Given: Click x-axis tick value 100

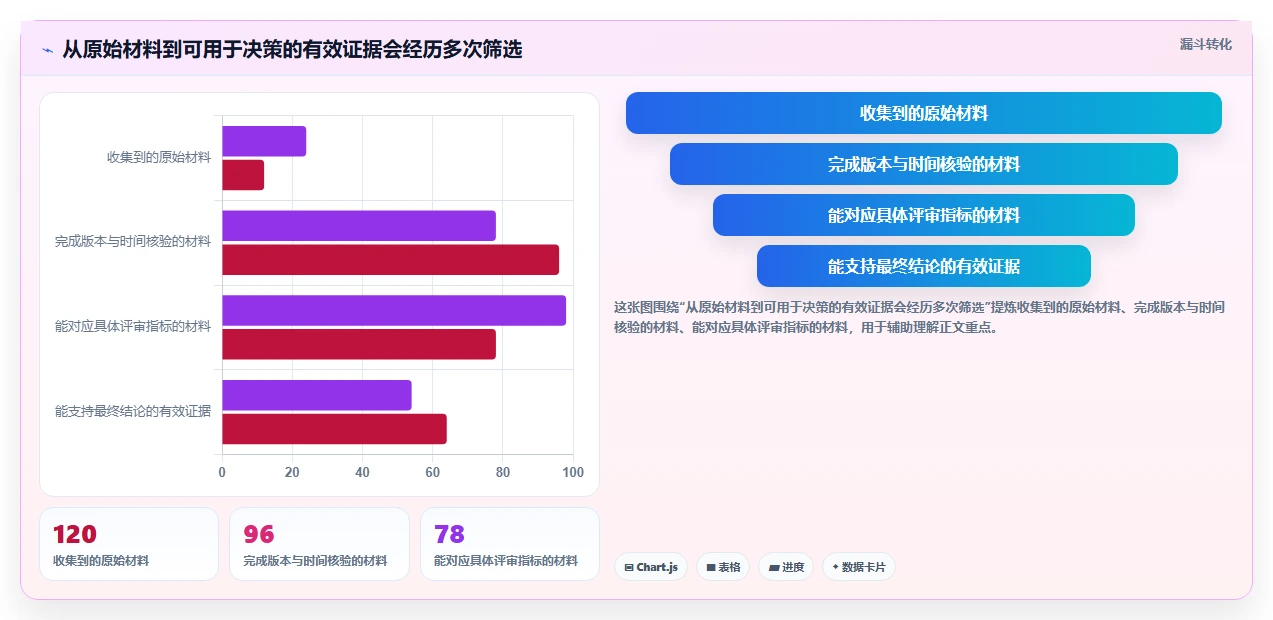Looking at the screenshot, I should click(x=573, y=473).
